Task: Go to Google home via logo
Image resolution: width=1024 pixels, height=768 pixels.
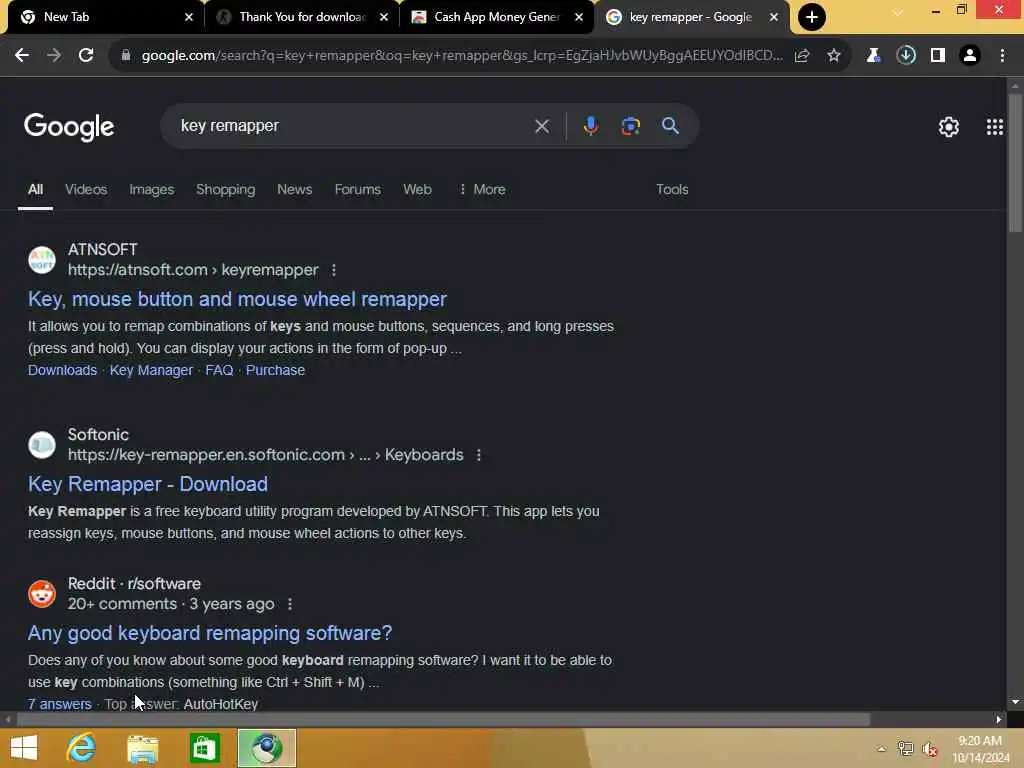Action: tap(69, 127)
